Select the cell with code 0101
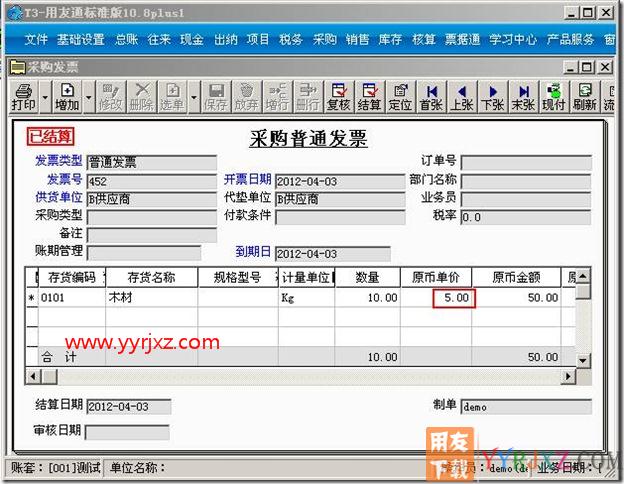 coord(72,298)
